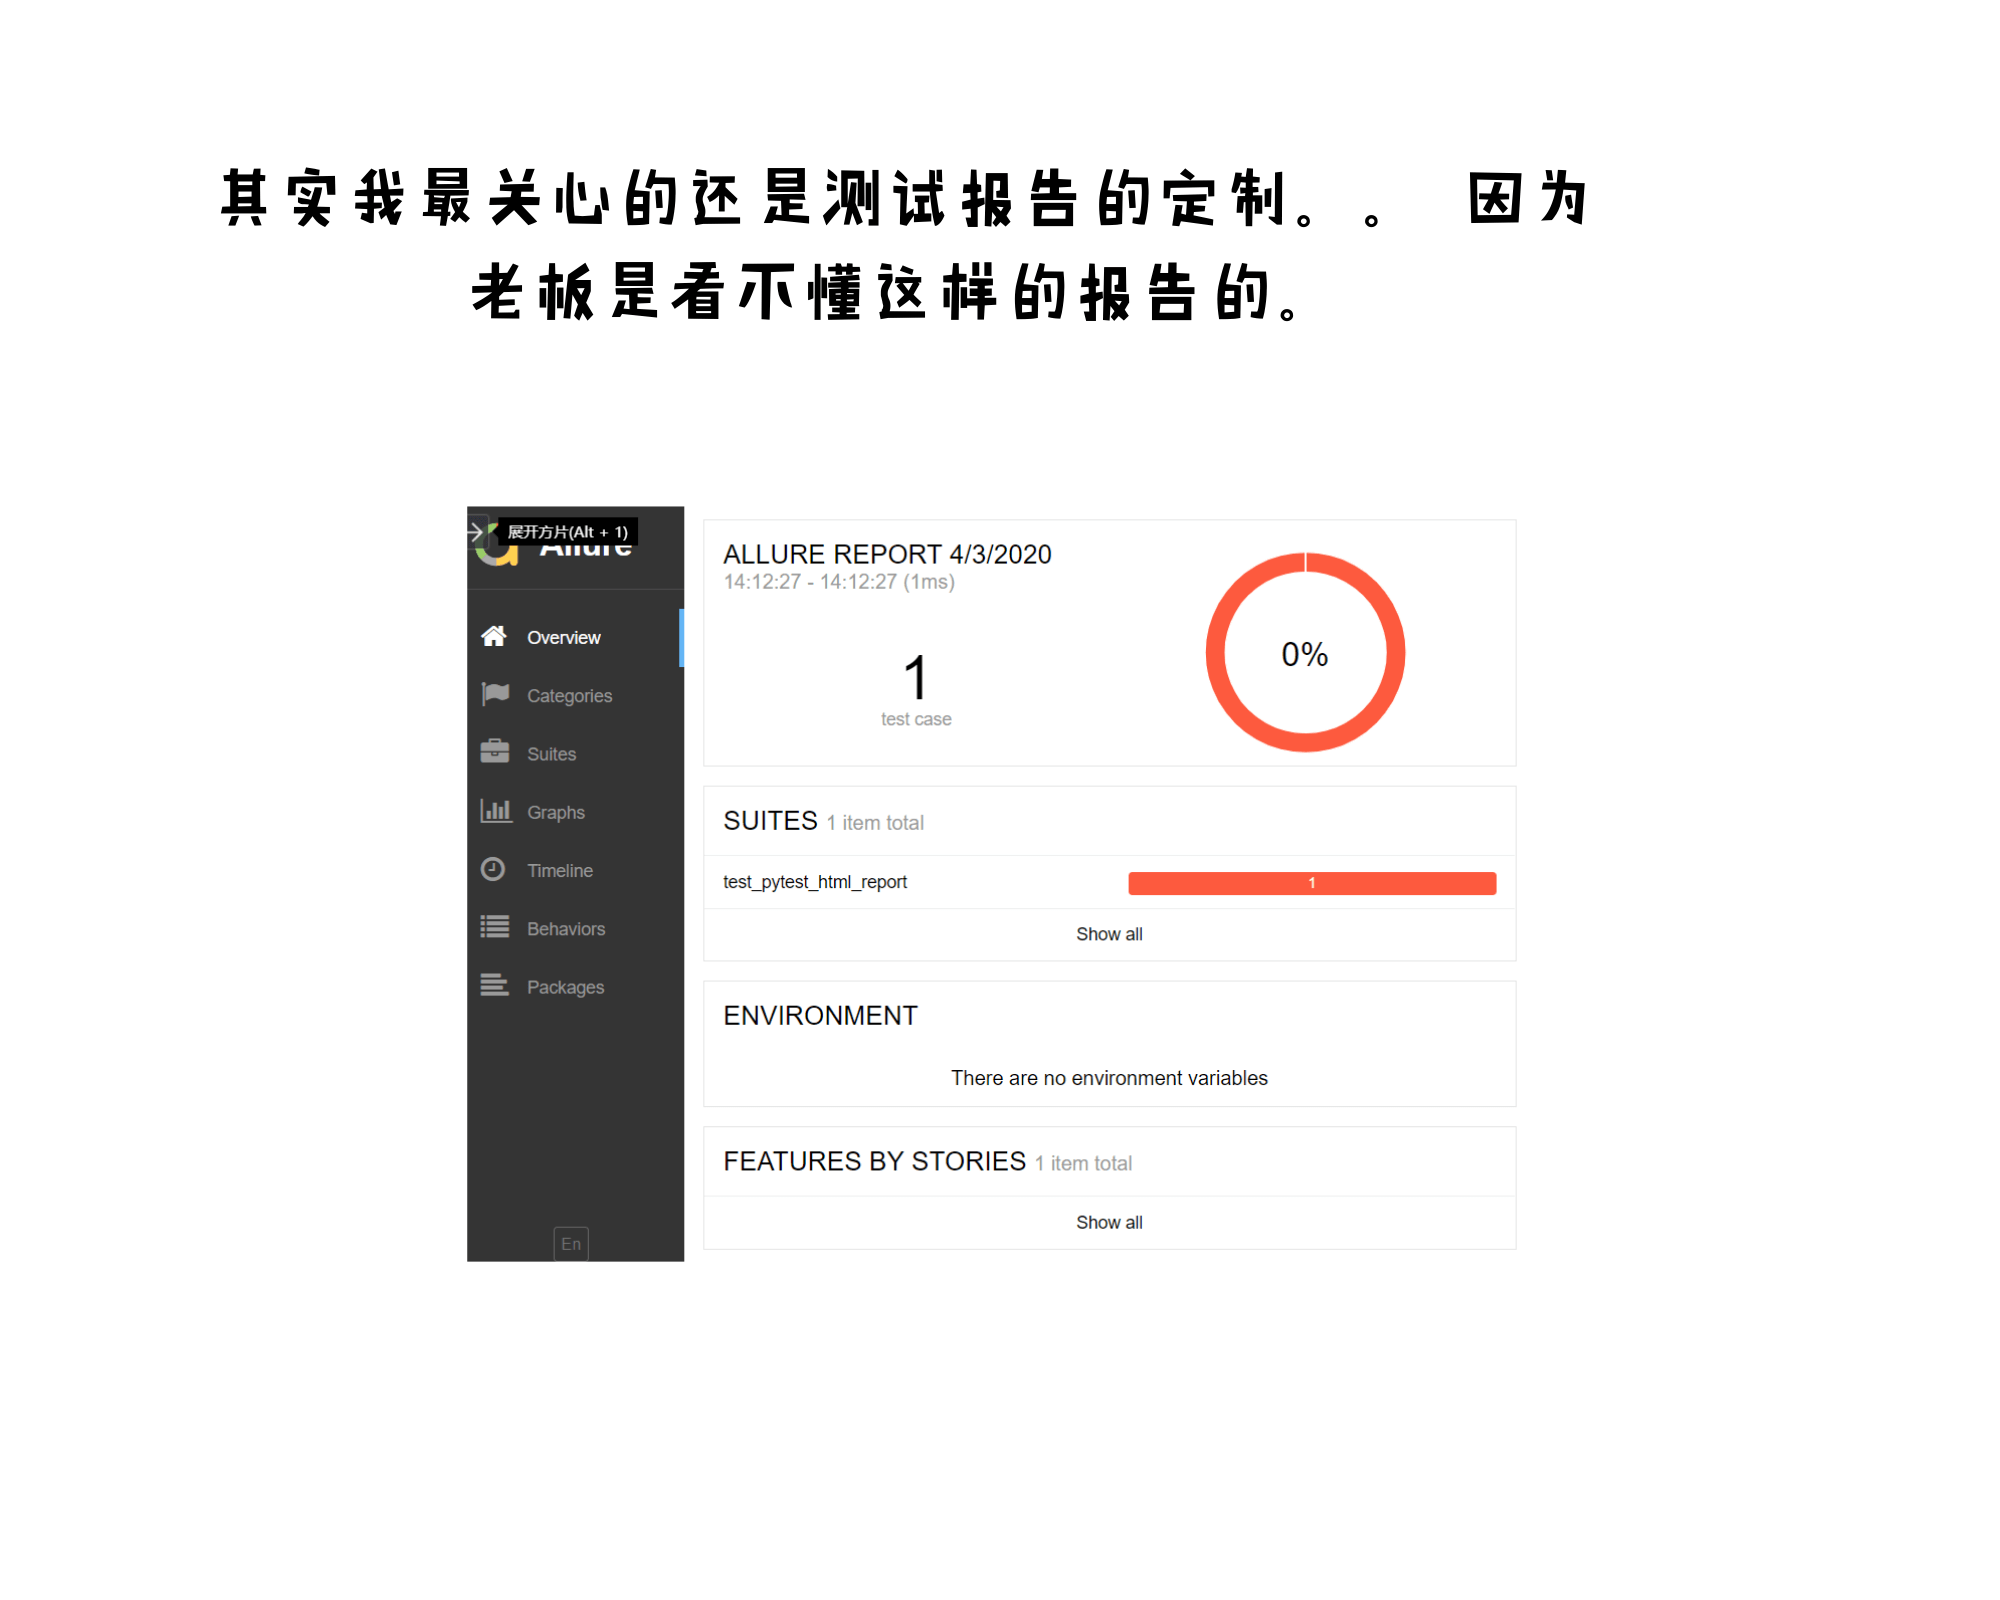
Task: Expand the tile using the arrow button
Action: pos(477,532)
